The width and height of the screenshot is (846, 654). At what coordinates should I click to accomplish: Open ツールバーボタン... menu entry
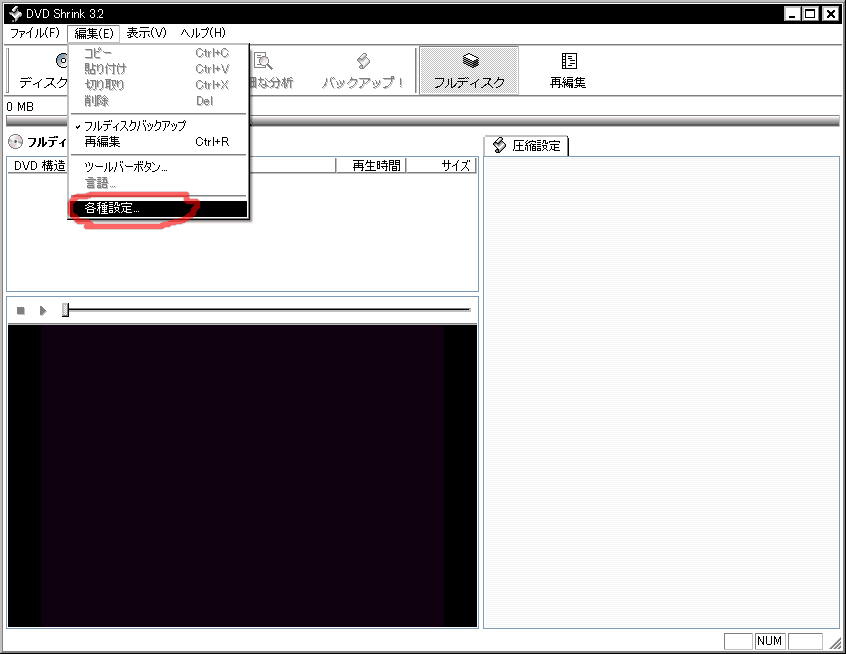tap(159, 167)
